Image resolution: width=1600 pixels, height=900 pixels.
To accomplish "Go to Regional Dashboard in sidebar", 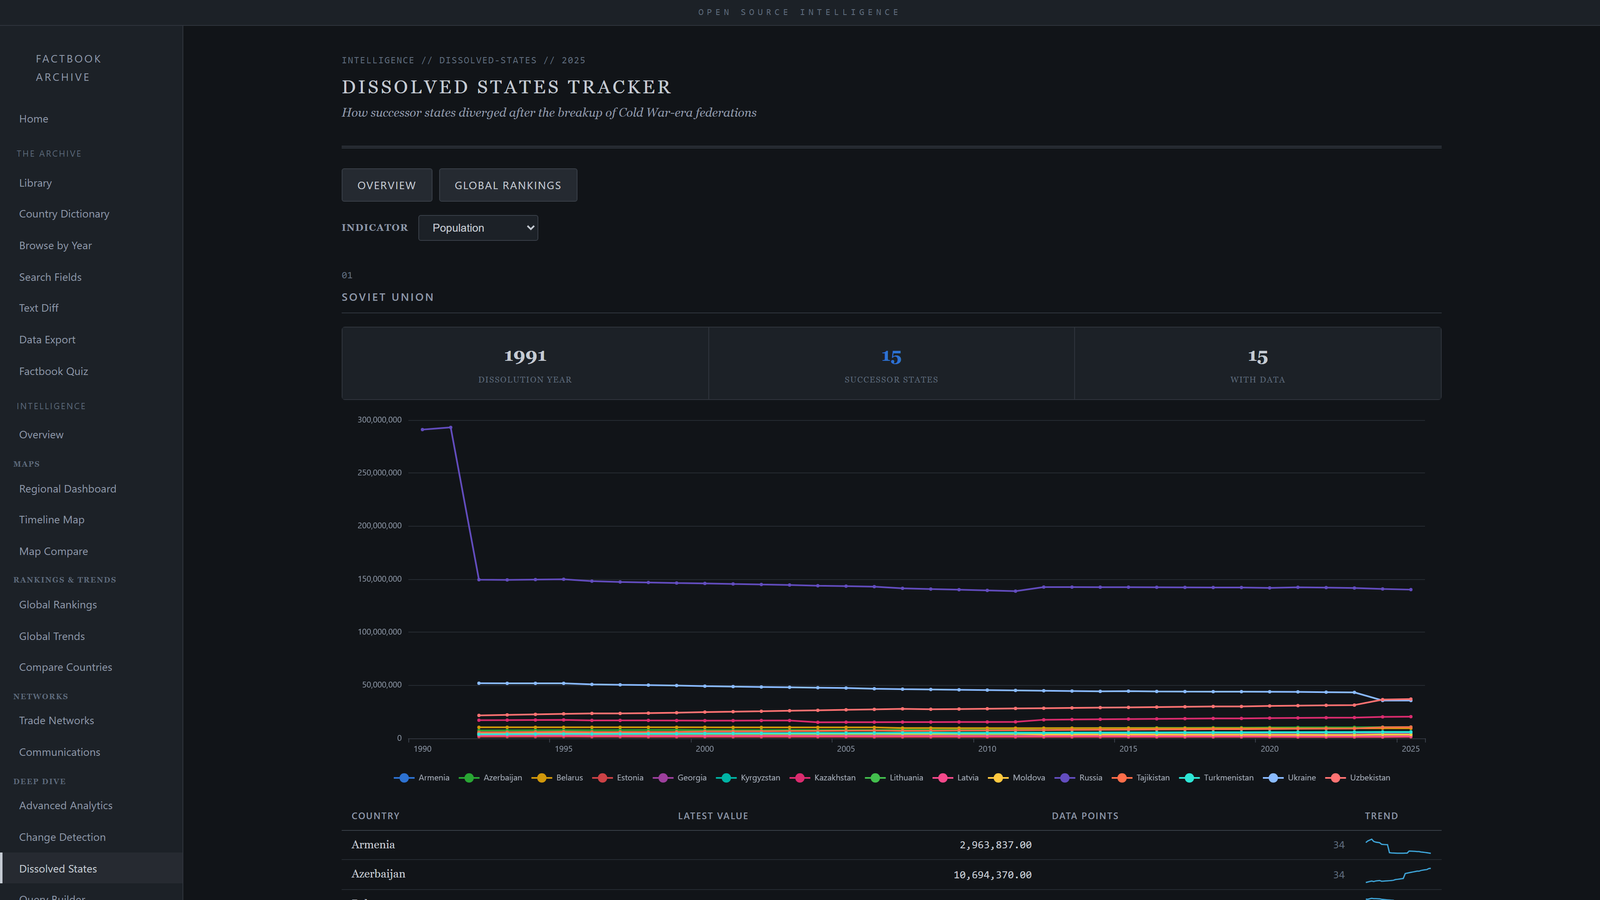I will 67,489.
